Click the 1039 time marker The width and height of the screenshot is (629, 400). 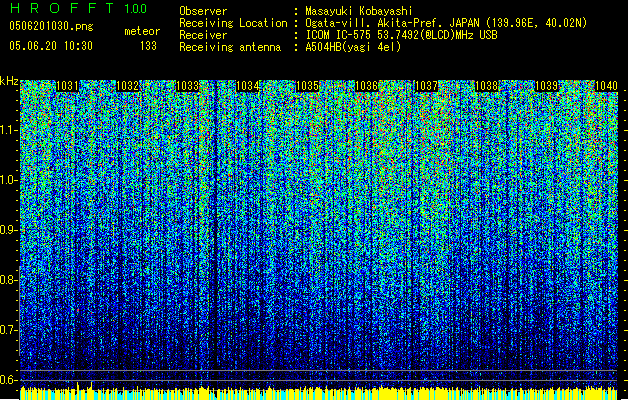(x=547, y=87)
